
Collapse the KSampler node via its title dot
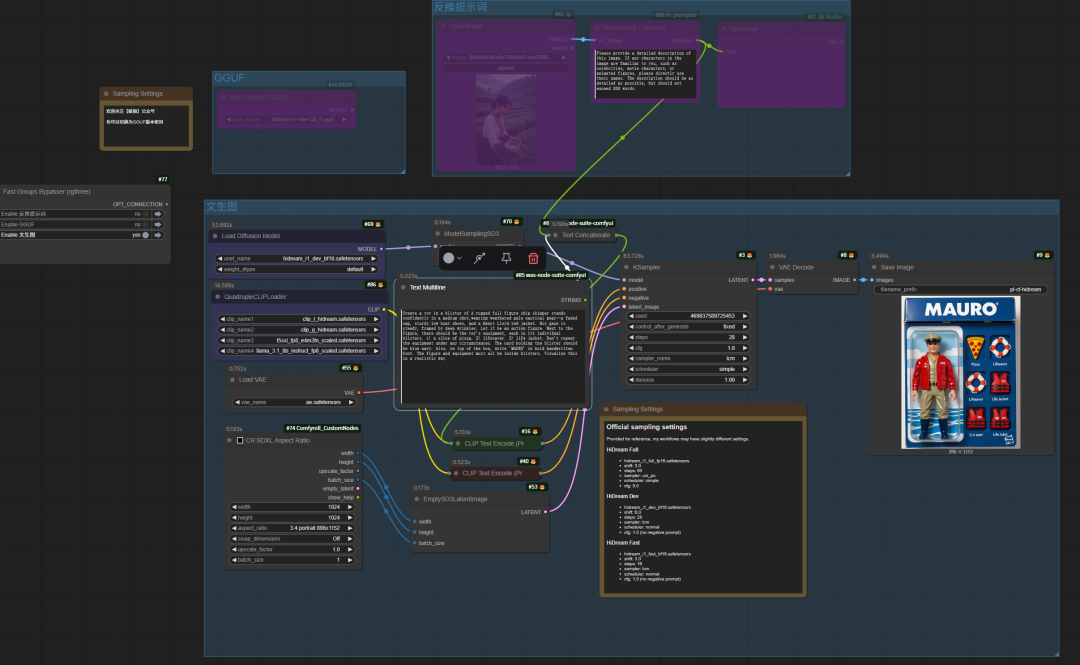[x=626, y=267]
